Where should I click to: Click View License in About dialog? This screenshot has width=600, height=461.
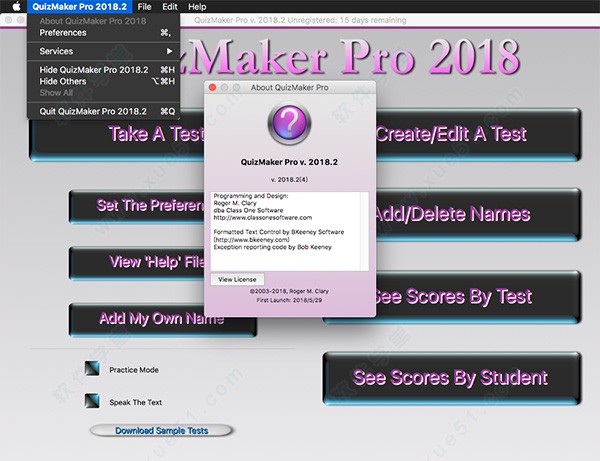tap(237, 279)
